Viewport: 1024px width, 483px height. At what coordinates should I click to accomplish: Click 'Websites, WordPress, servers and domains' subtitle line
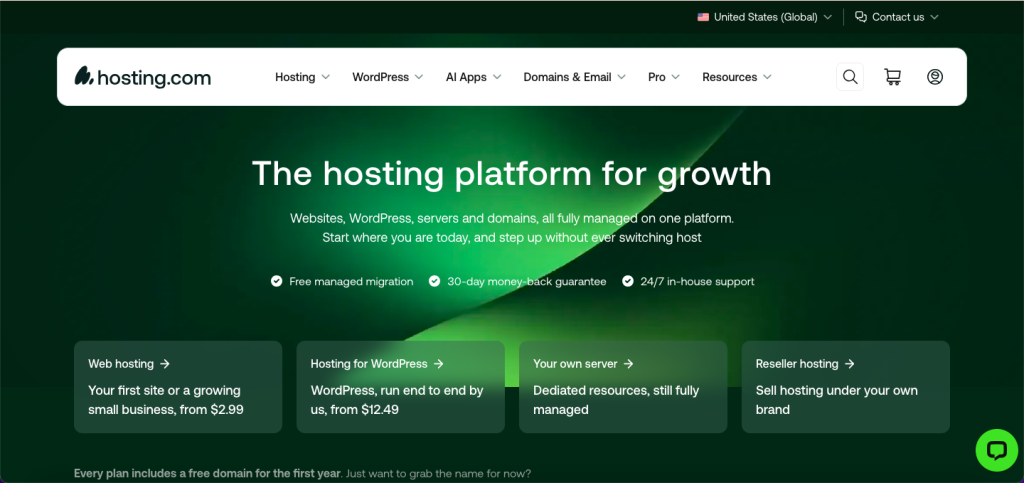pyautogui.click(x=512, y=218)
